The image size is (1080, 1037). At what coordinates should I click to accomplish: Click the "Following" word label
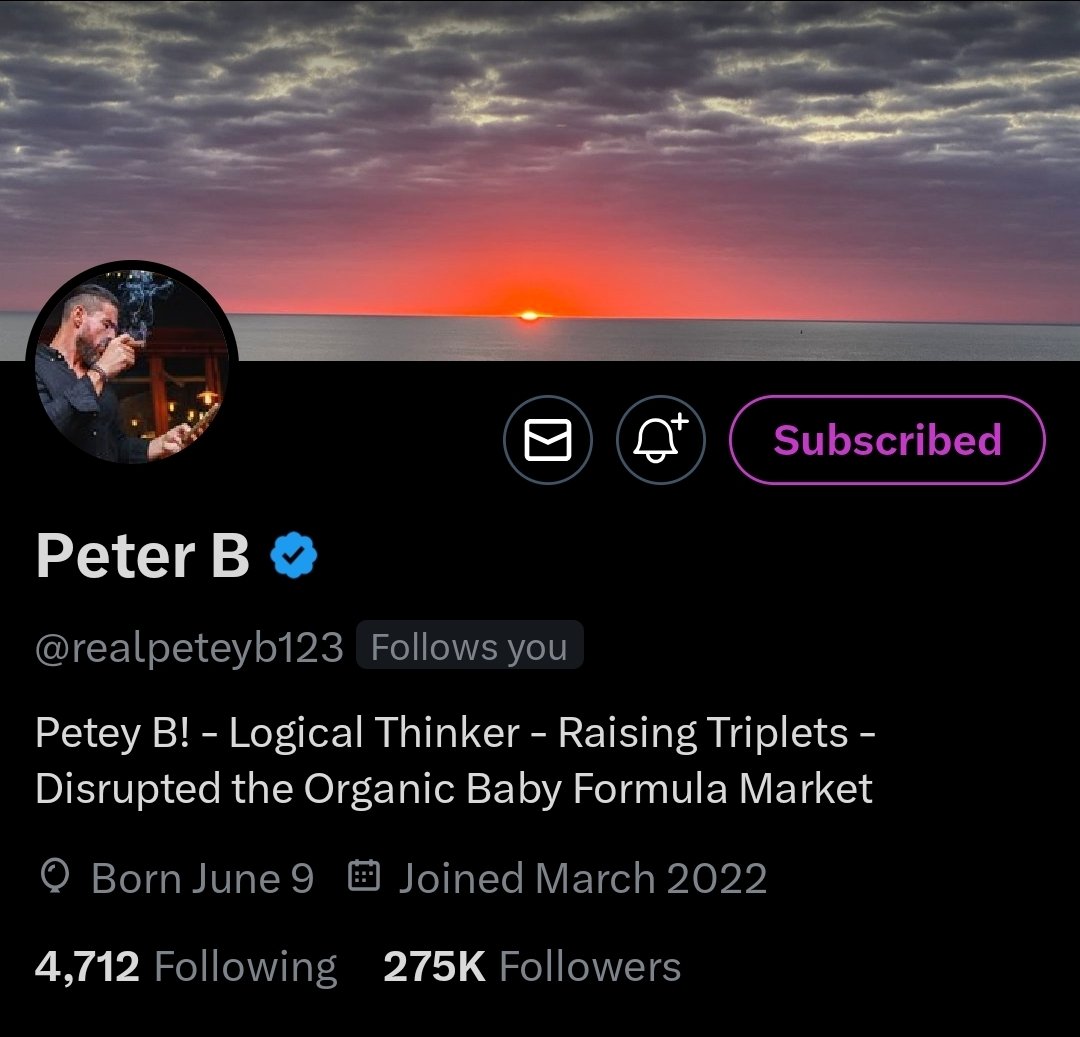[x=246, y=967]
